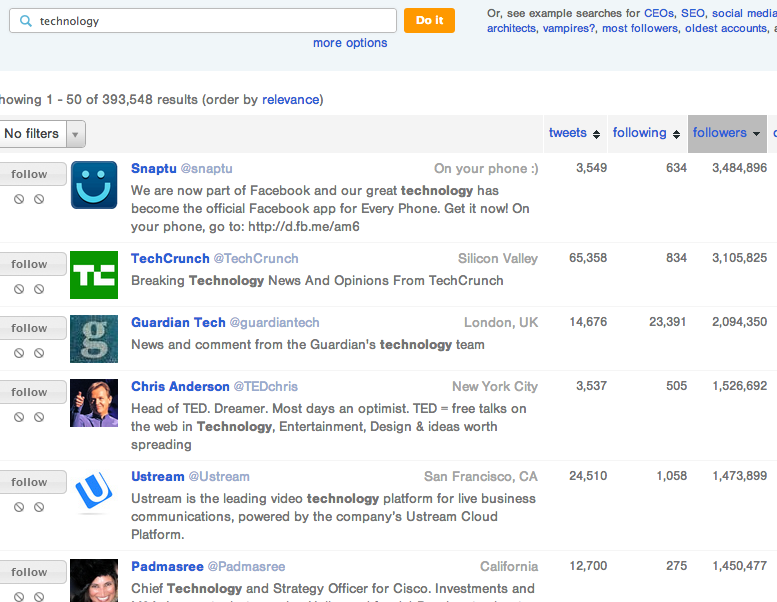Sort results by the followers column
This screenshot has height=602, width=777.
[x=726, y=133]
